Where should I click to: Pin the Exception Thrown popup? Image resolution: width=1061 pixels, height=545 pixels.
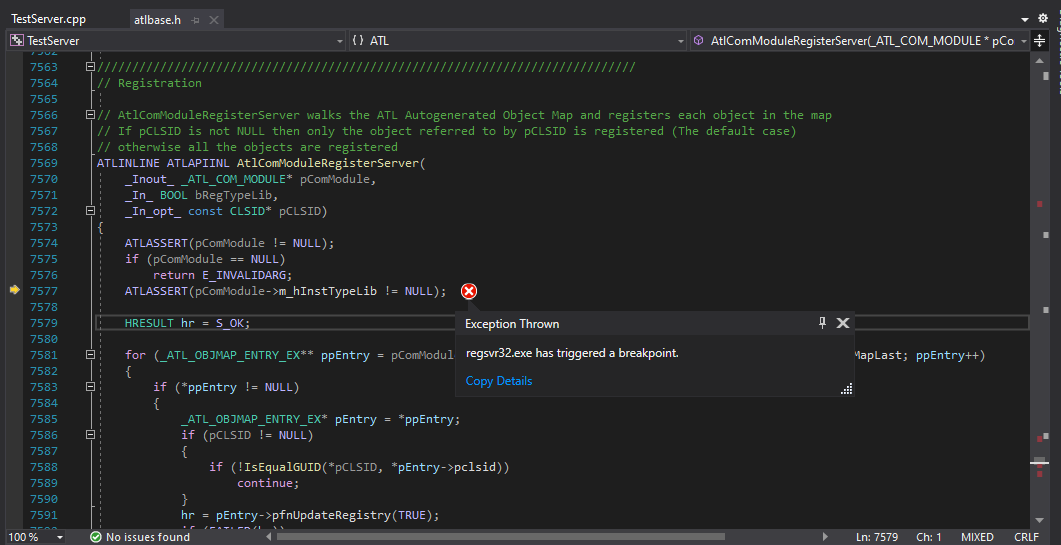822,323
